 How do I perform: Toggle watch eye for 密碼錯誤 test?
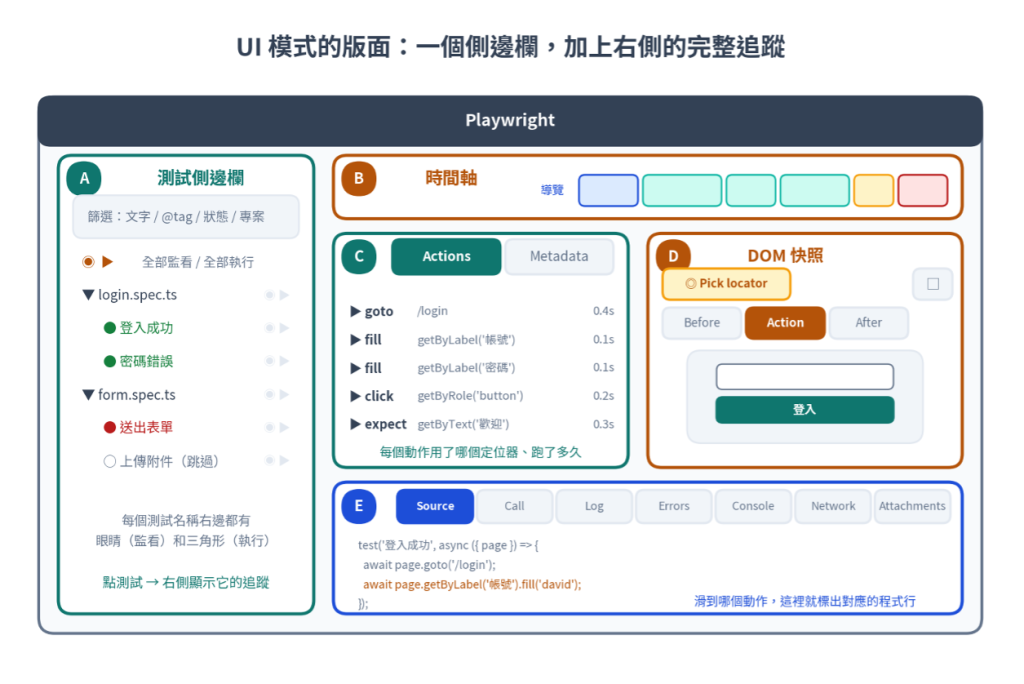(x=269, y=361)
